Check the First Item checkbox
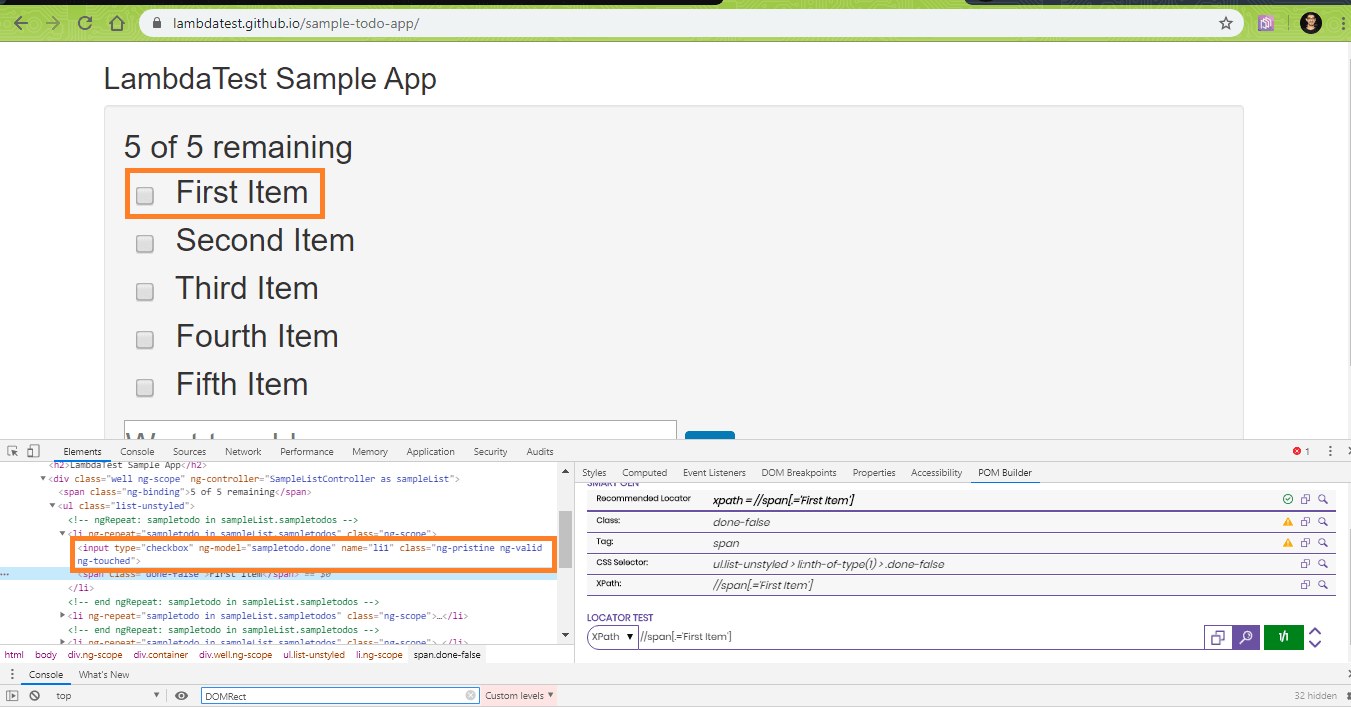 pyautogui.click(x=144, y=196)
